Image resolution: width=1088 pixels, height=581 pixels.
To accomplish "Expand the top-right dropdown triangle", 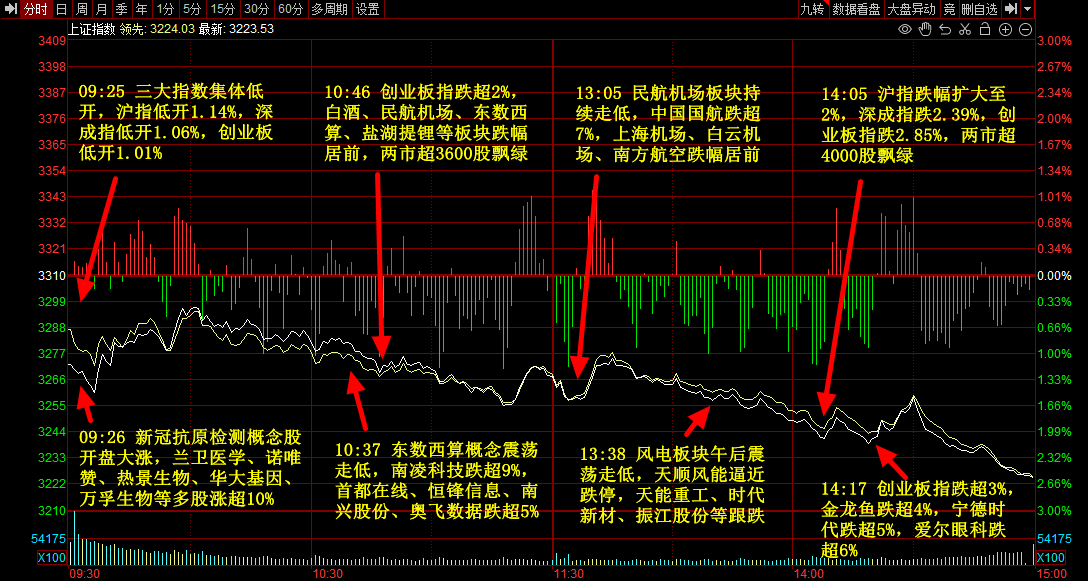I will pos(1028,9).
